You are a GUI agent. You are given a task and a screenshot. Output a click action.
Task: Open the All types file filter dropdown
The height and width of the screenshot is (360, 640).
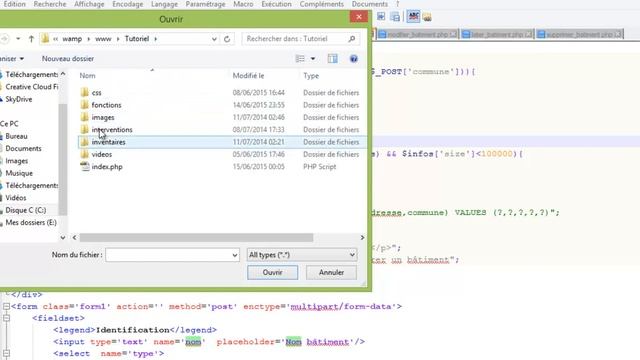pyautogui.click(x=302, y=255)
